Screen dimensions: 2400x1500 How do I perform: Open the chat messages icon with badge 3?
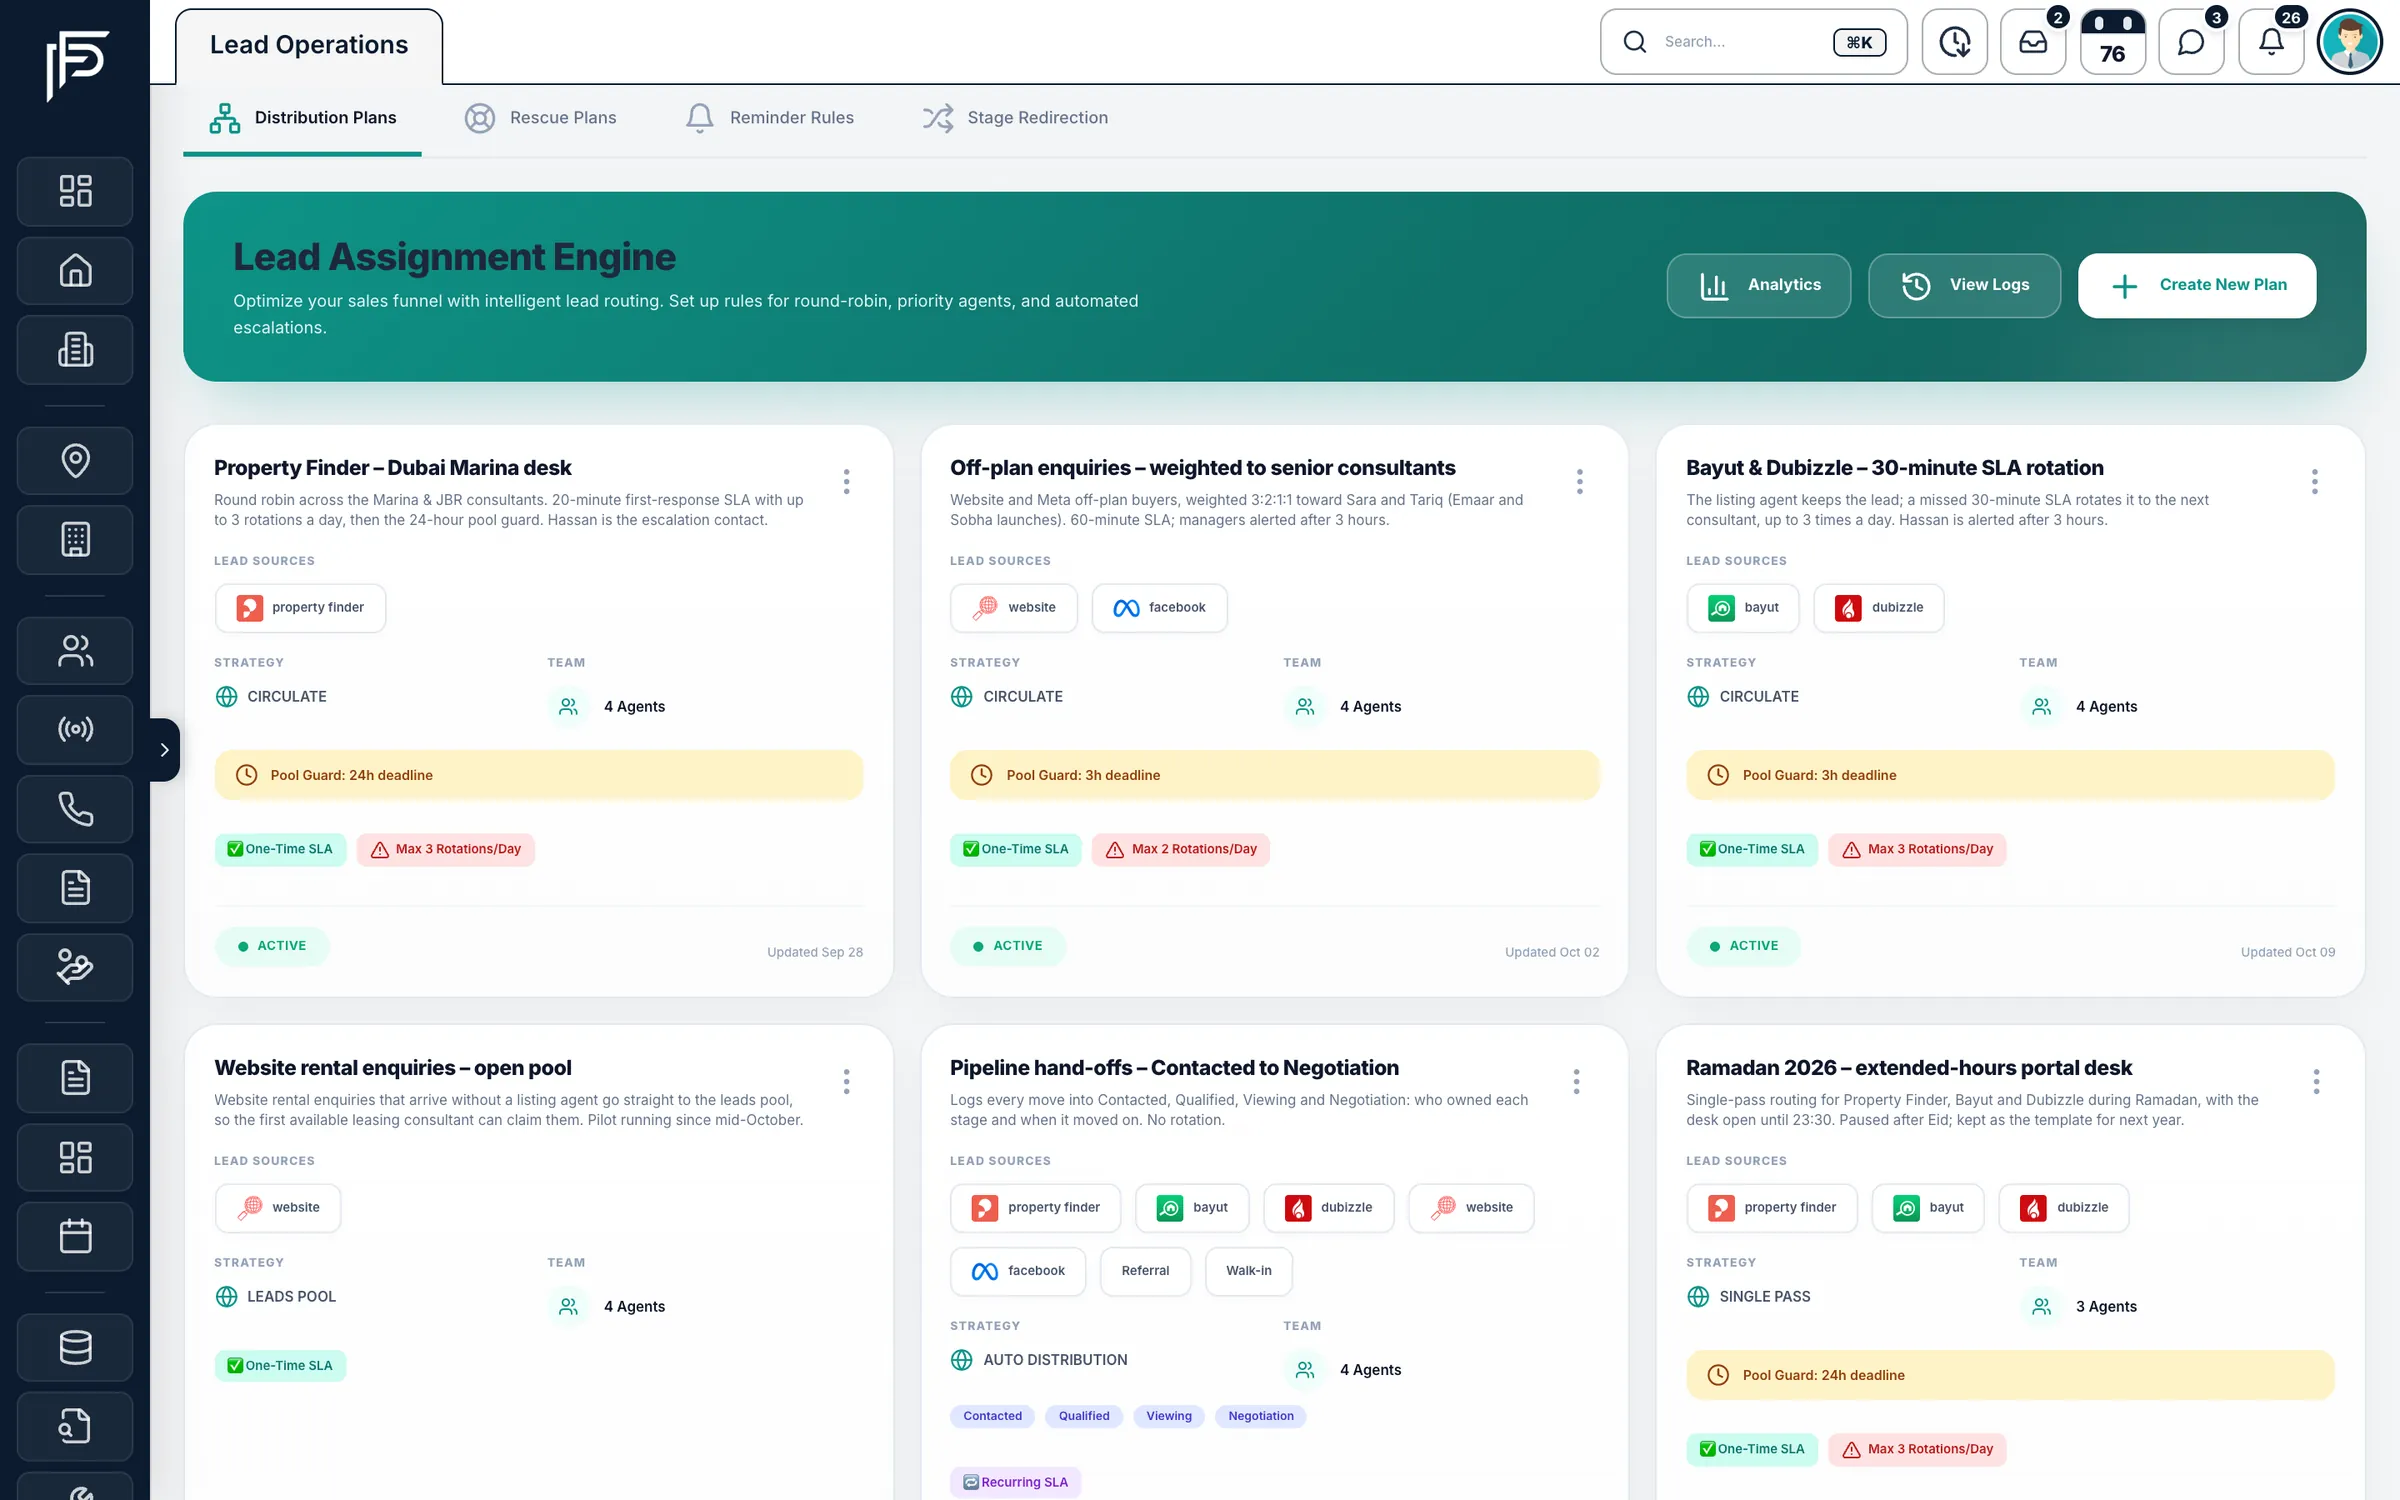click(x=2191, y=42)
